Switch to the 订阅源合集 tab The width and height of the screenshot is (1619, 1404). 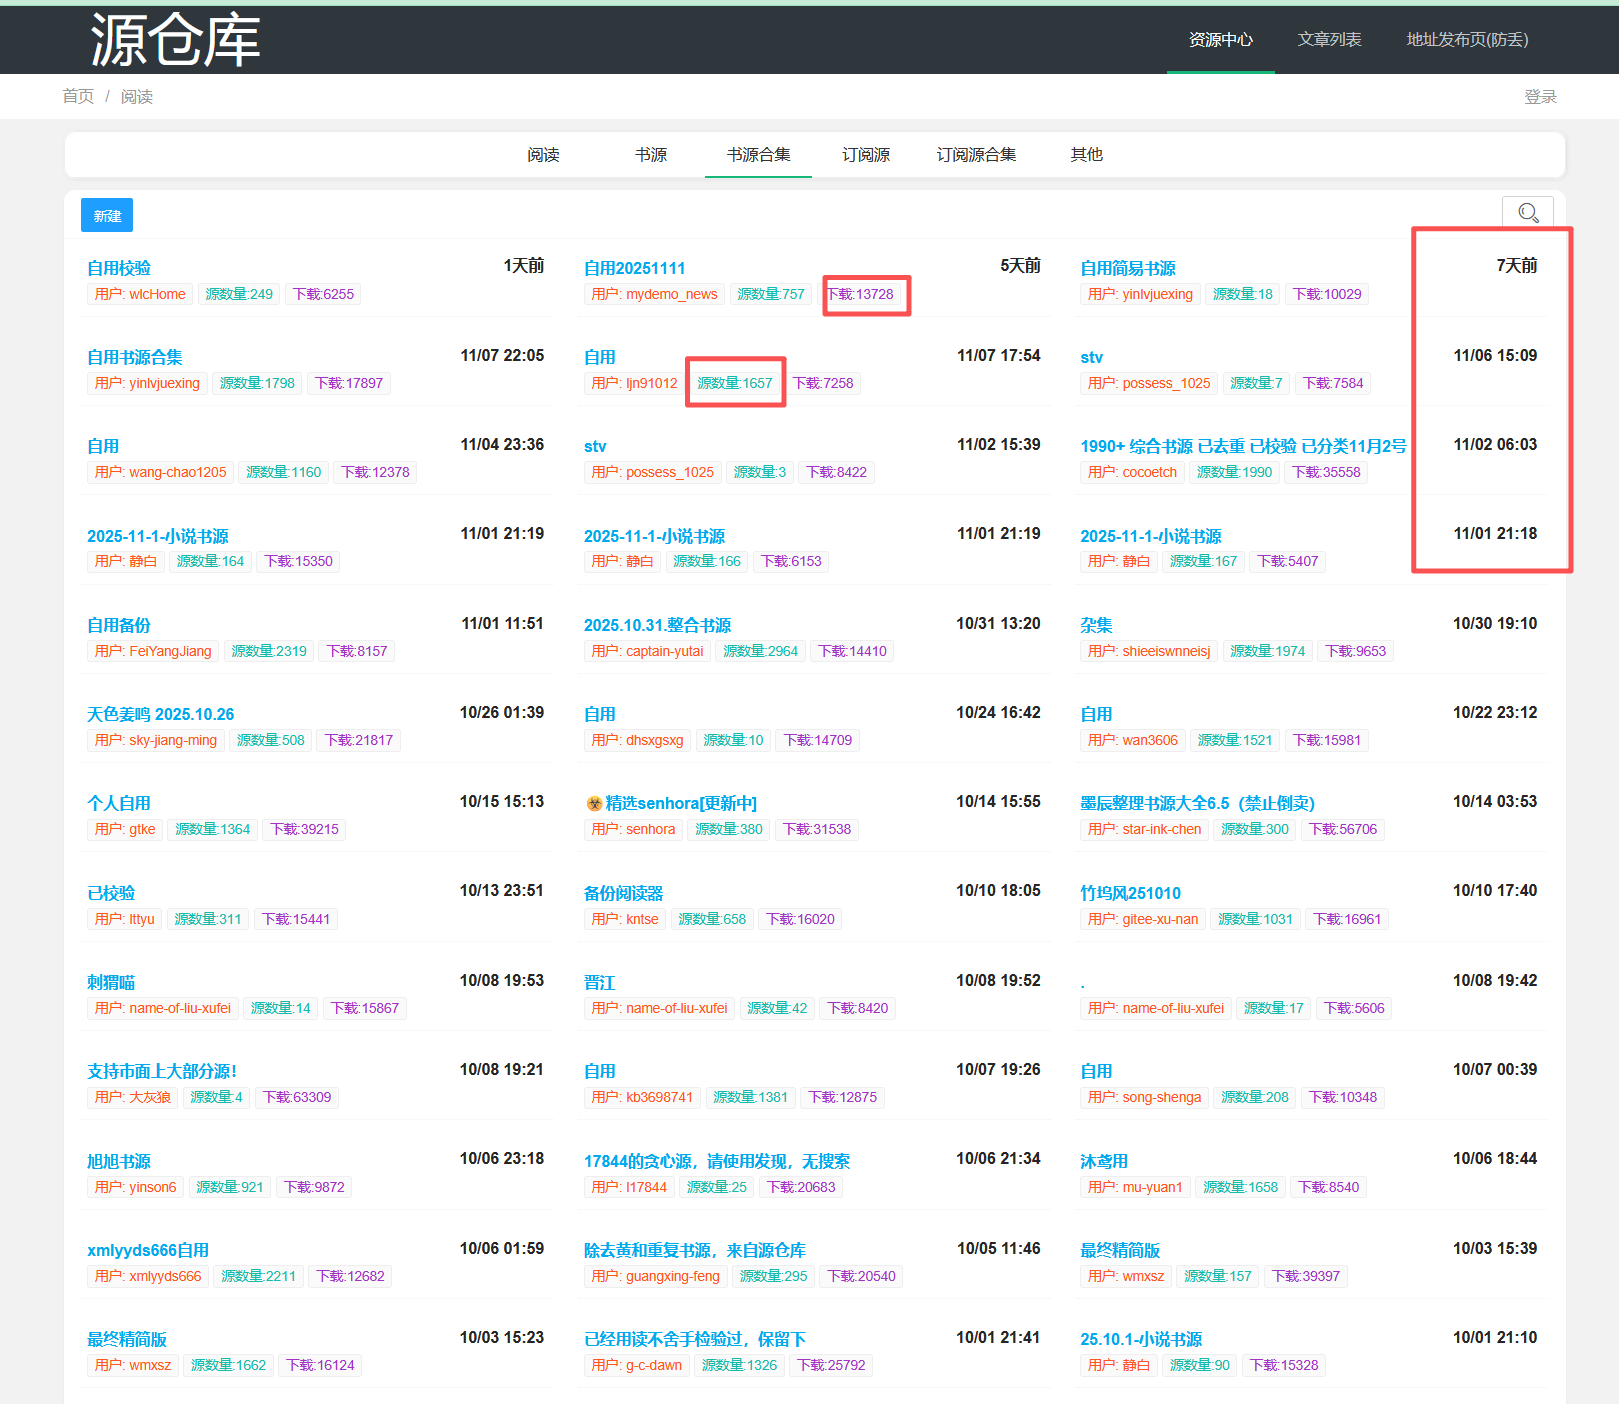[976, 155]
